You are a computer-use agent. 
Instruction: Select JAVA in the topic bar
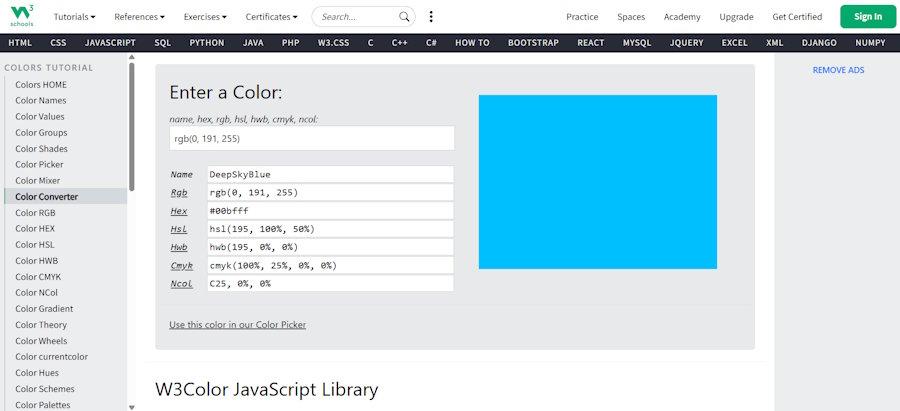(x=253, y=42)
